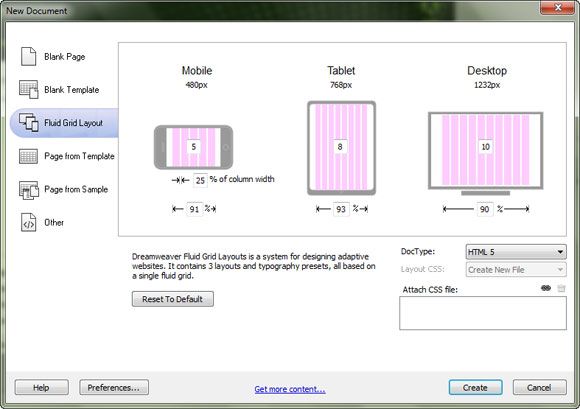Click the Mobile width percentage field
Screen dimensions: 580x409
[x=195, y=209]
